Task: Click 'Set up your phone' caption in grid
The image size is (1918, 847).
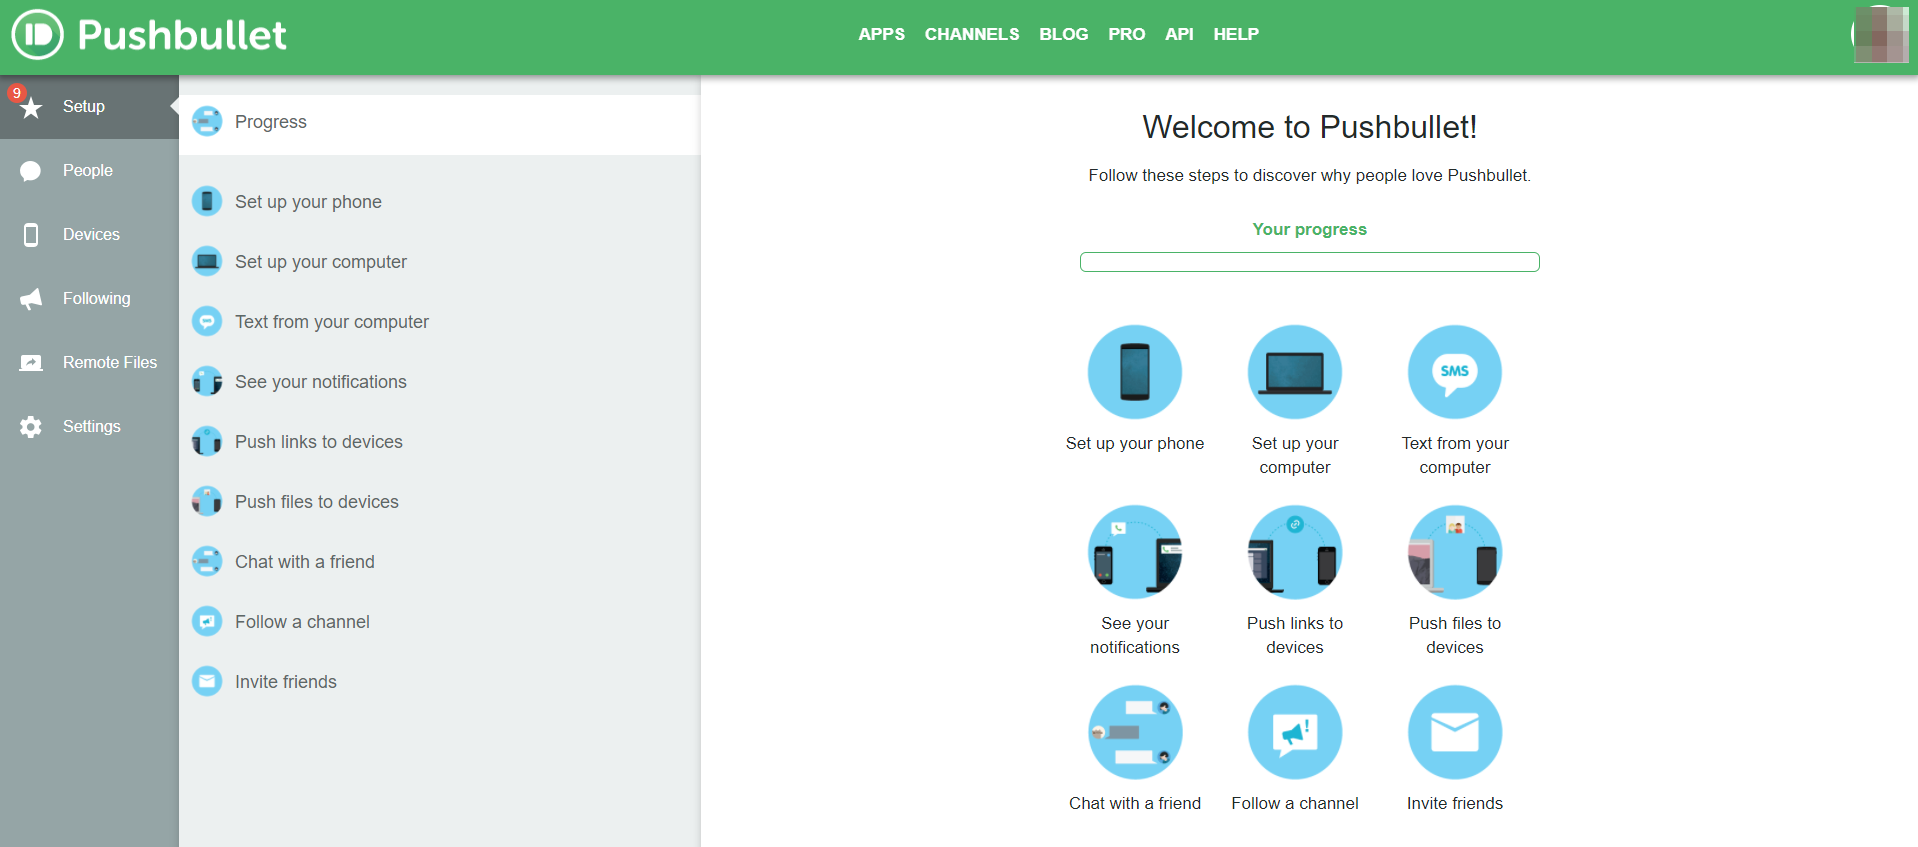Action: (1135, 443)
